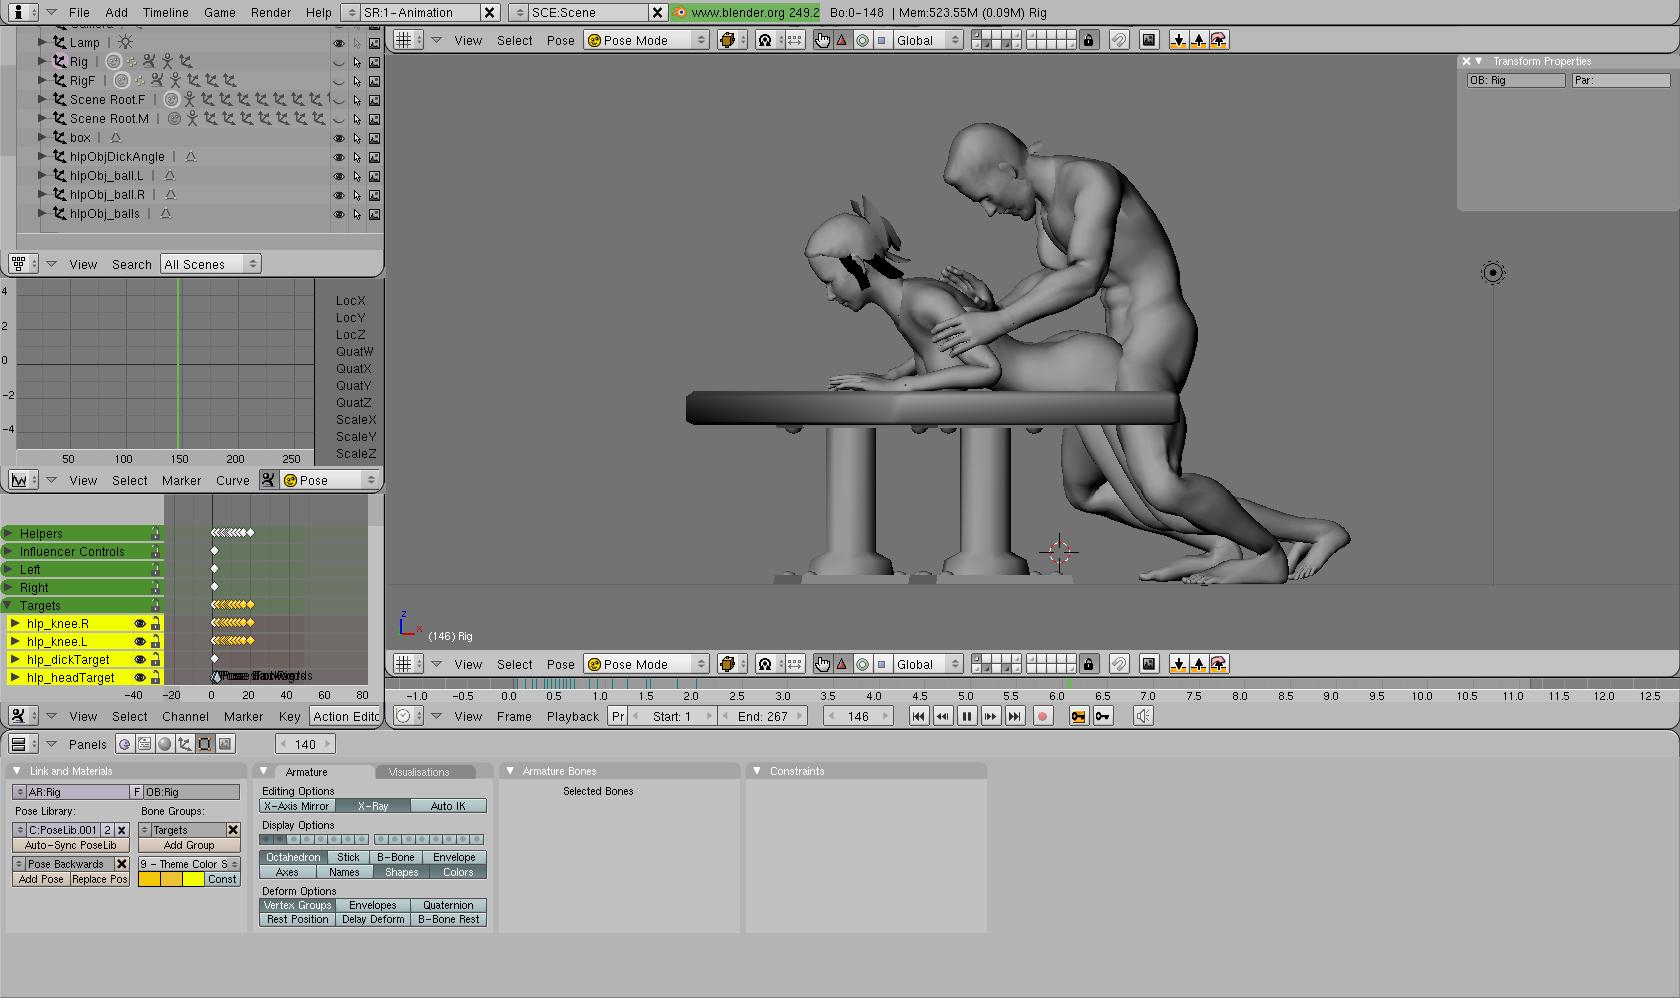Open the Pose Mode dropdown in upper viewport
1680x998 pixels.
tap(646, 40)
